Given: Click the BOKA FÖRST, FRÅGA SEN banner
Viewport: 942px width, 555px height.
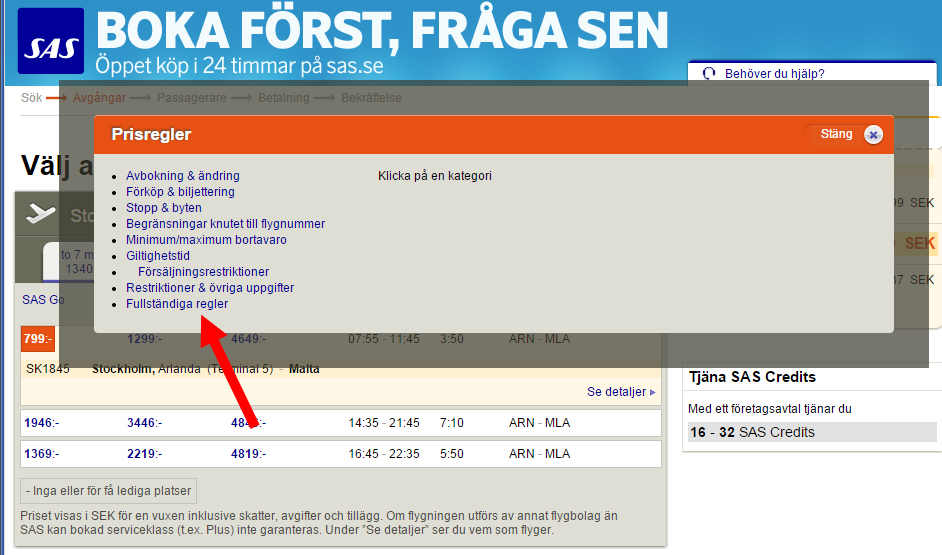Looking at the screenshot, I should click(x=381, y=30).
